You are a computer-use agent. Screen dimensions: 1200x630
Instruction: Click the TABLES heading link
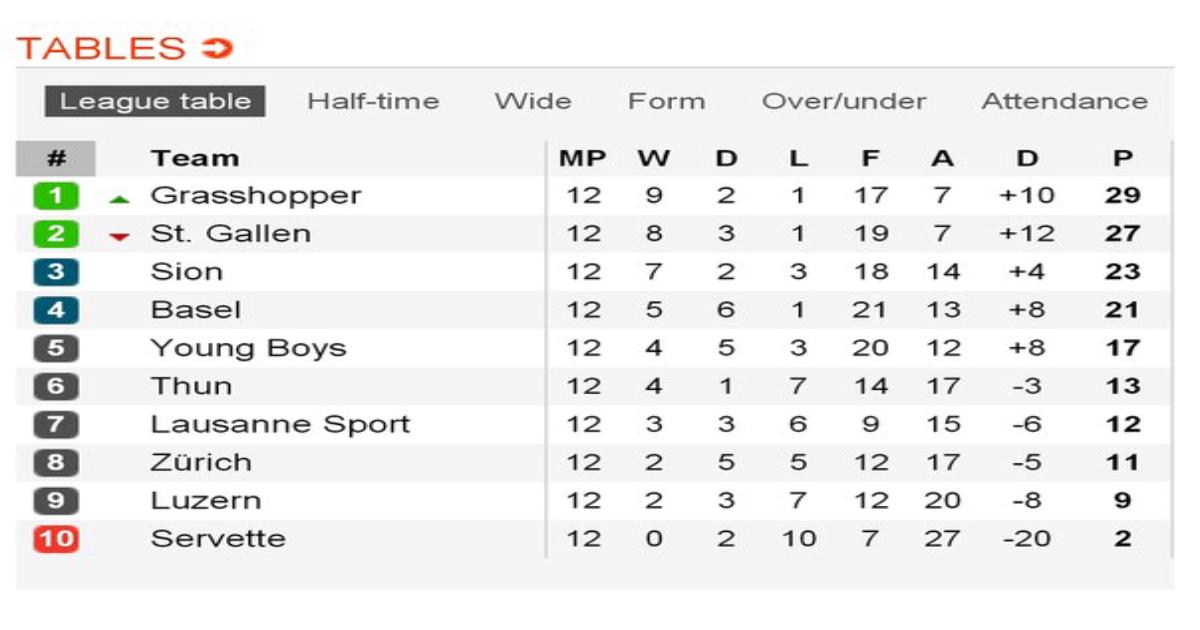pyautogui.click(x=101, y=48)
